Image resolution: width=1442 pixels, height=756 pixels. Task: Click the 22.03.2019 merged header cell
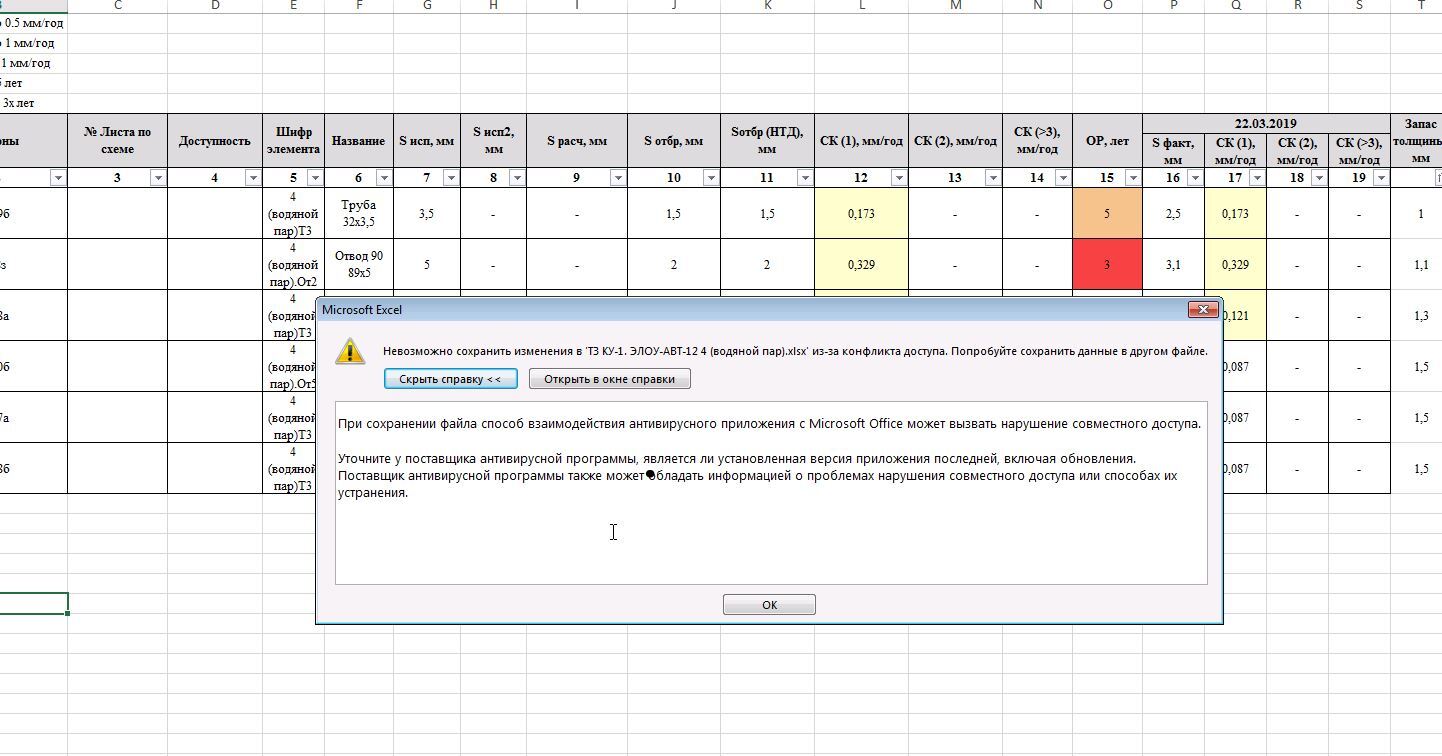pyautogui.click(x=1265, y=124)
